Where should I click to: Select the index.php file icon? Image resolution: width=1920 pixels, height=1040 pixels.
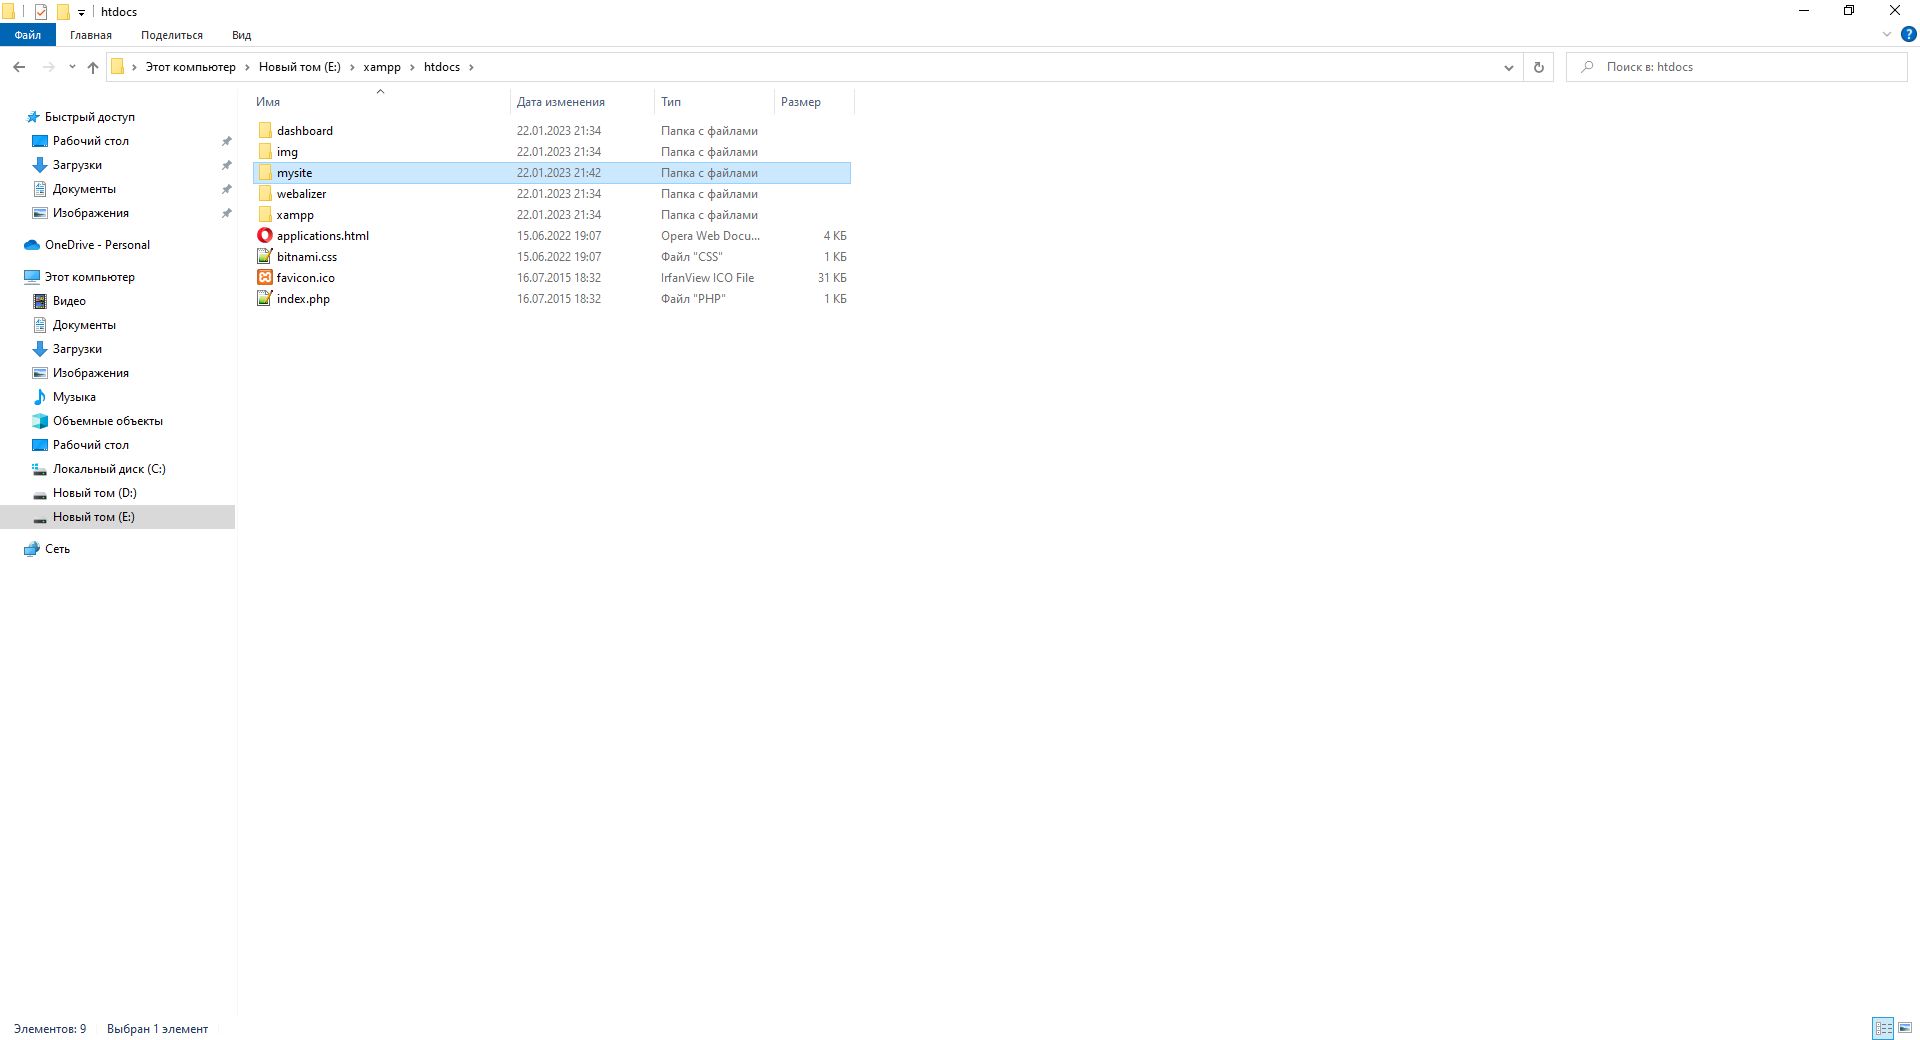(265, 299)
